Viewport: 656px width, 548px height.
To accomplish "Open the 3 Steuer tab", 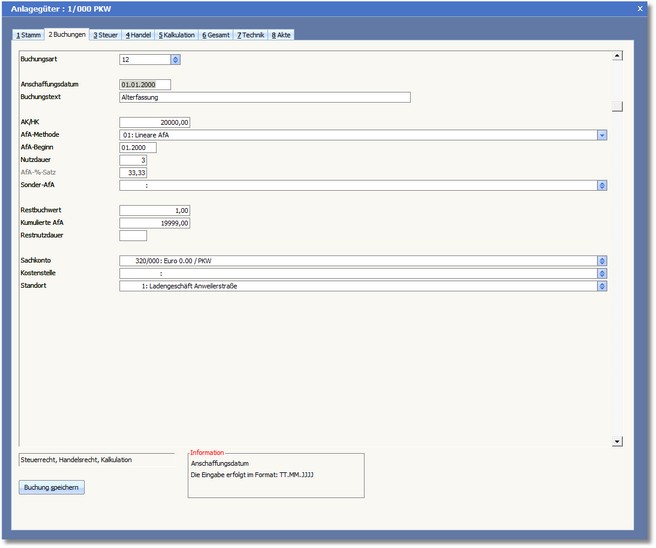I will click(105, 35).
